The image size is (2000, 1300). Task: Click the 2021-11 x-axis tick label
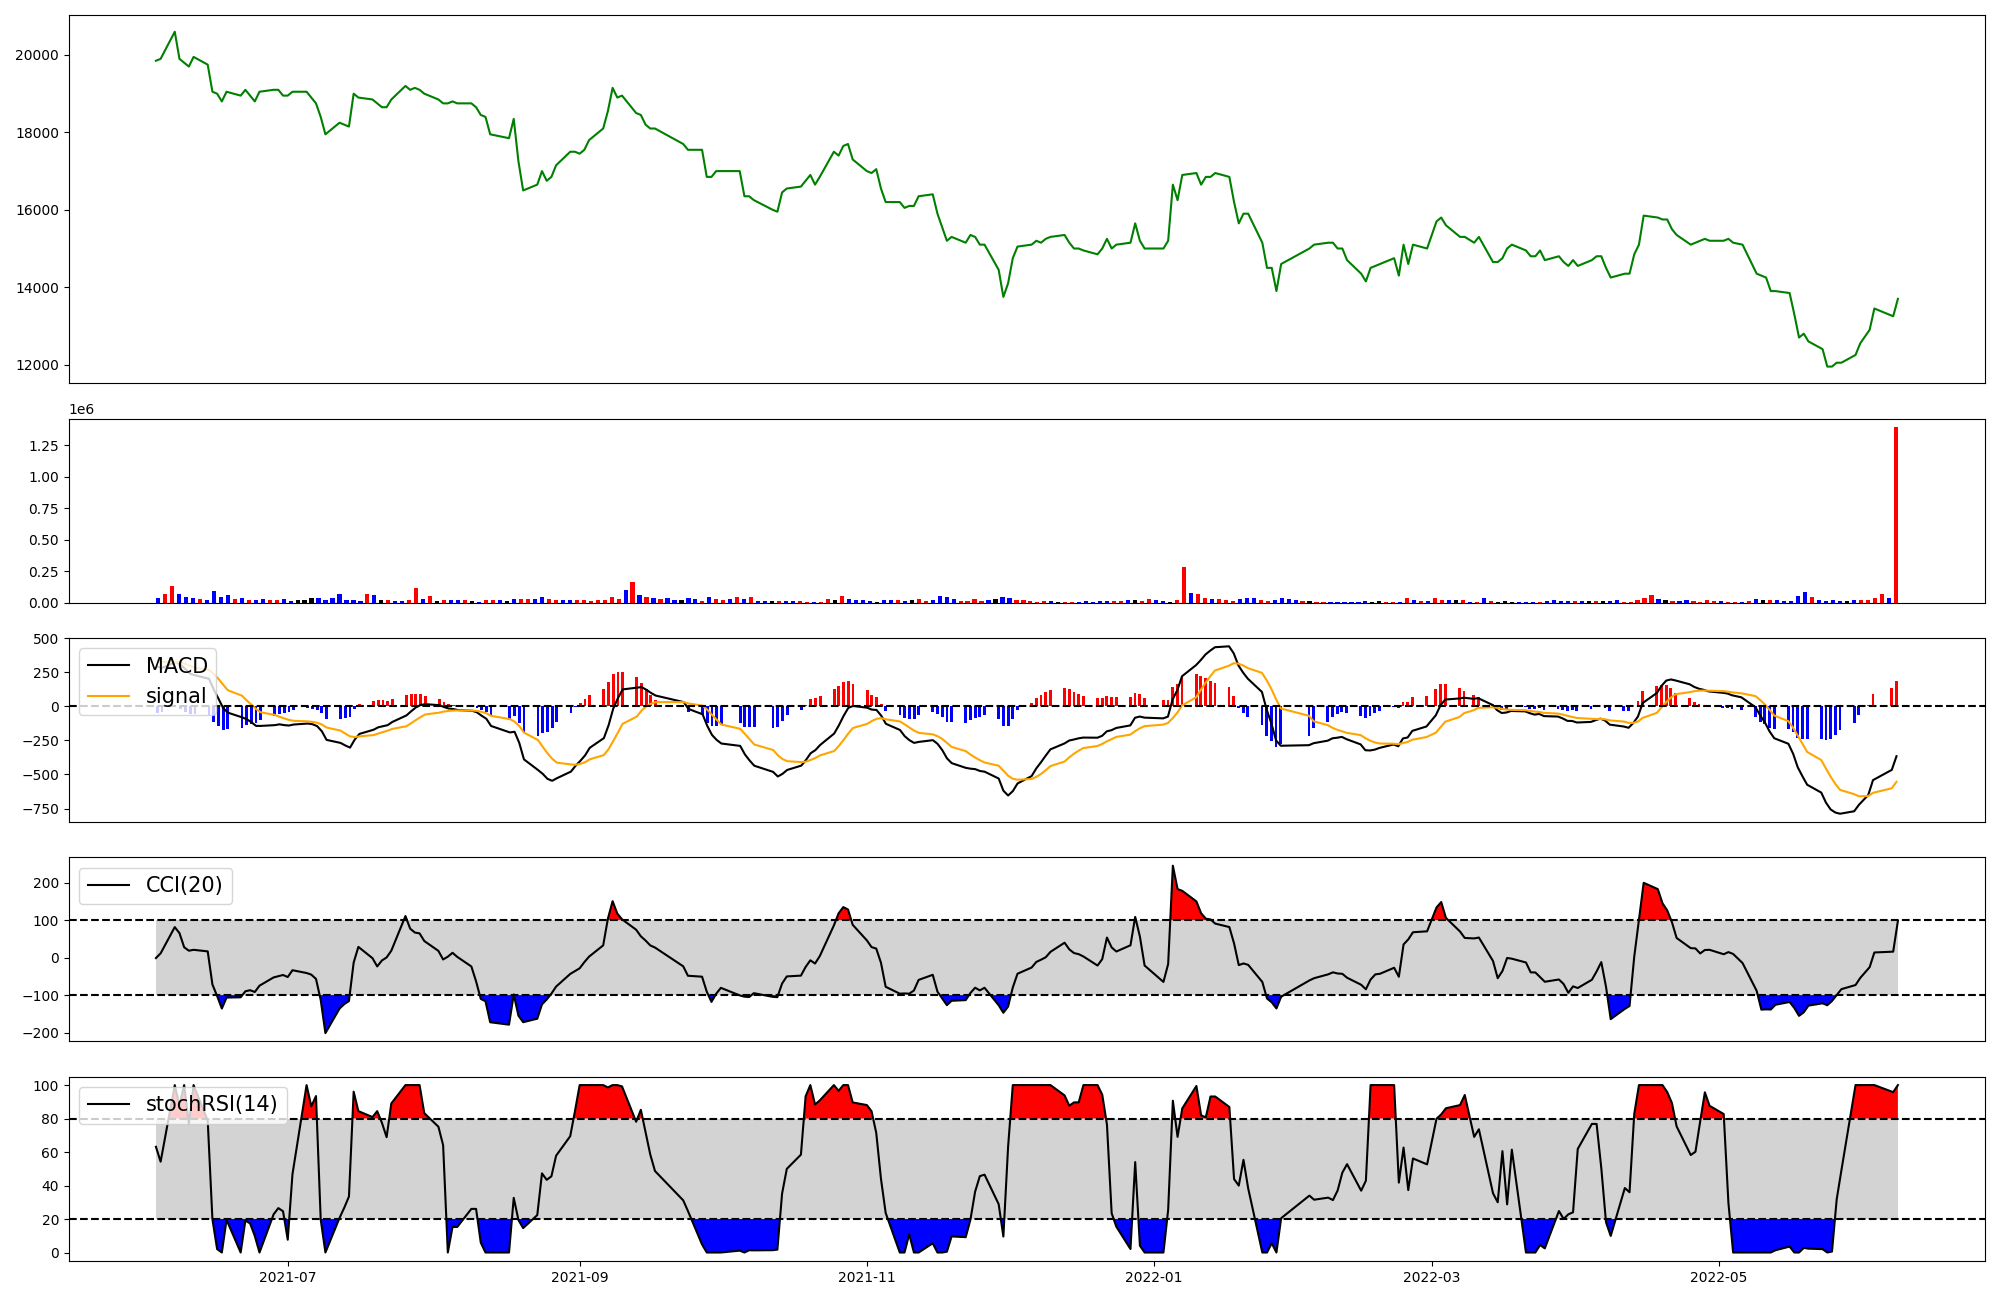[866, 1277]
